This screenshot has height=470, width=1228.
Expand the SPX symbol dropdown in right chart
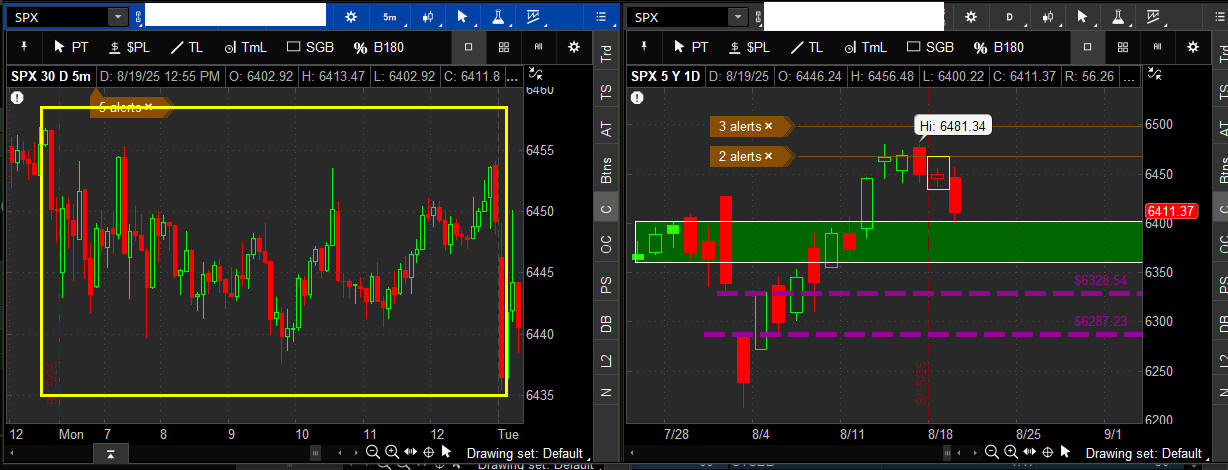click(738, 17)
